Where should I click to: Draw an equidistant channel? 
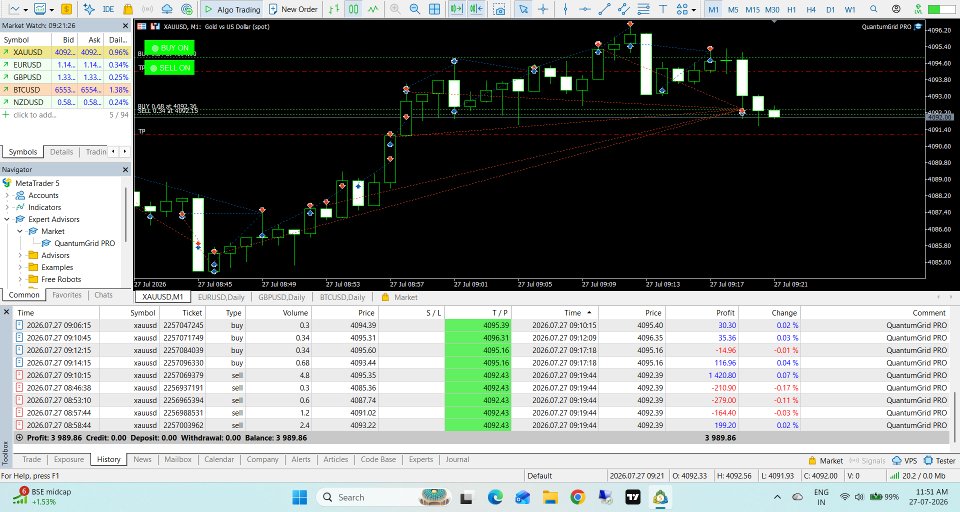(623, 9)
